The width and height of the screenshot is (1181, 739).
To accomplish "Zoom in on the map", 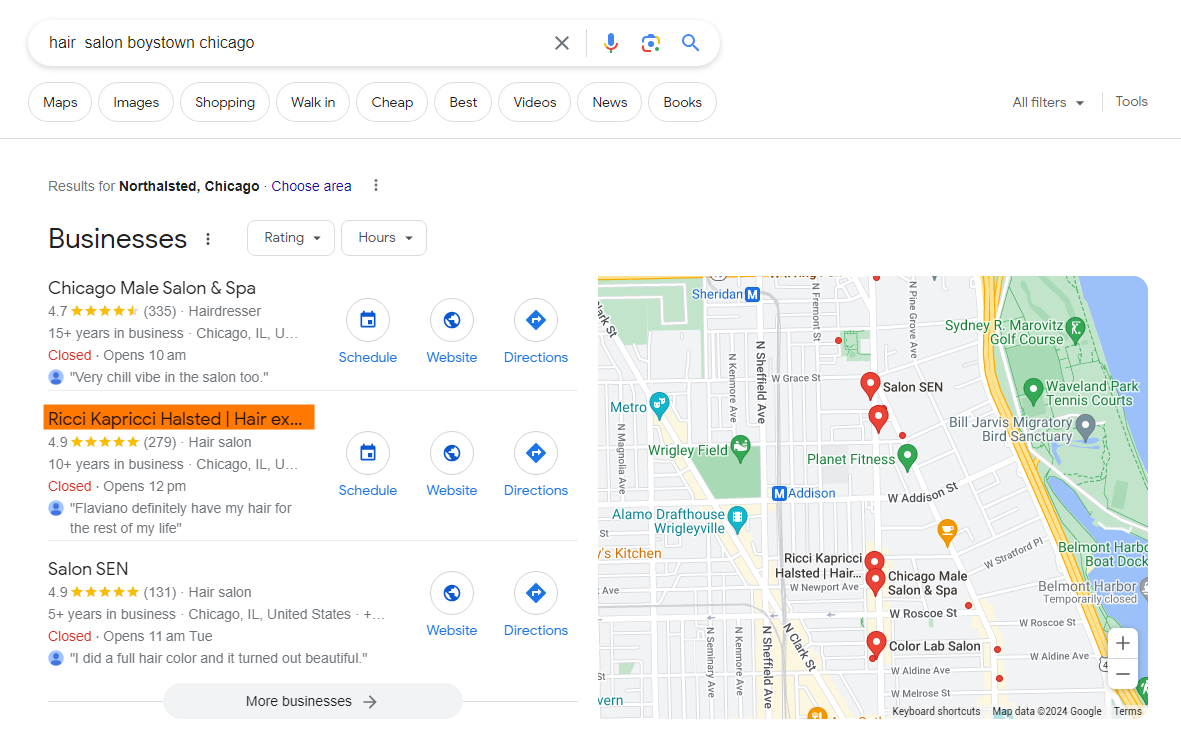I will [1123, 643].
